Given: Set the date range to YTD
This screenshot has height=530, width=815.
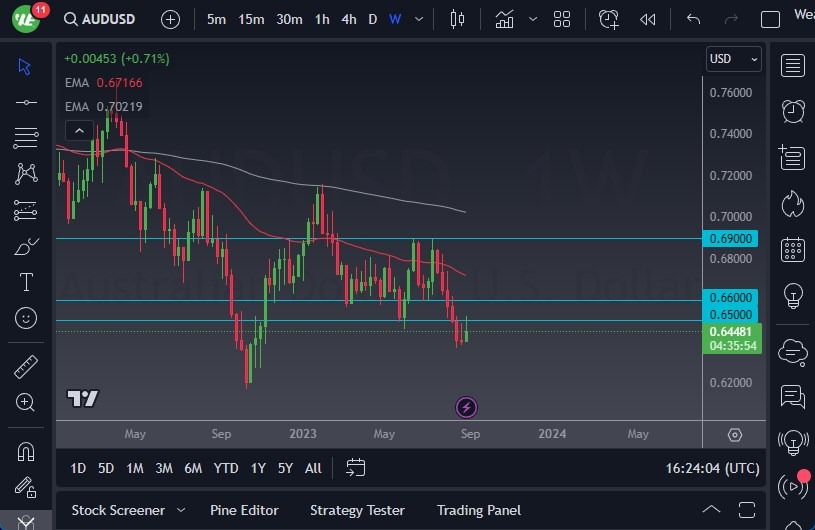Looking at the screenshot, I should pos(226,468).
